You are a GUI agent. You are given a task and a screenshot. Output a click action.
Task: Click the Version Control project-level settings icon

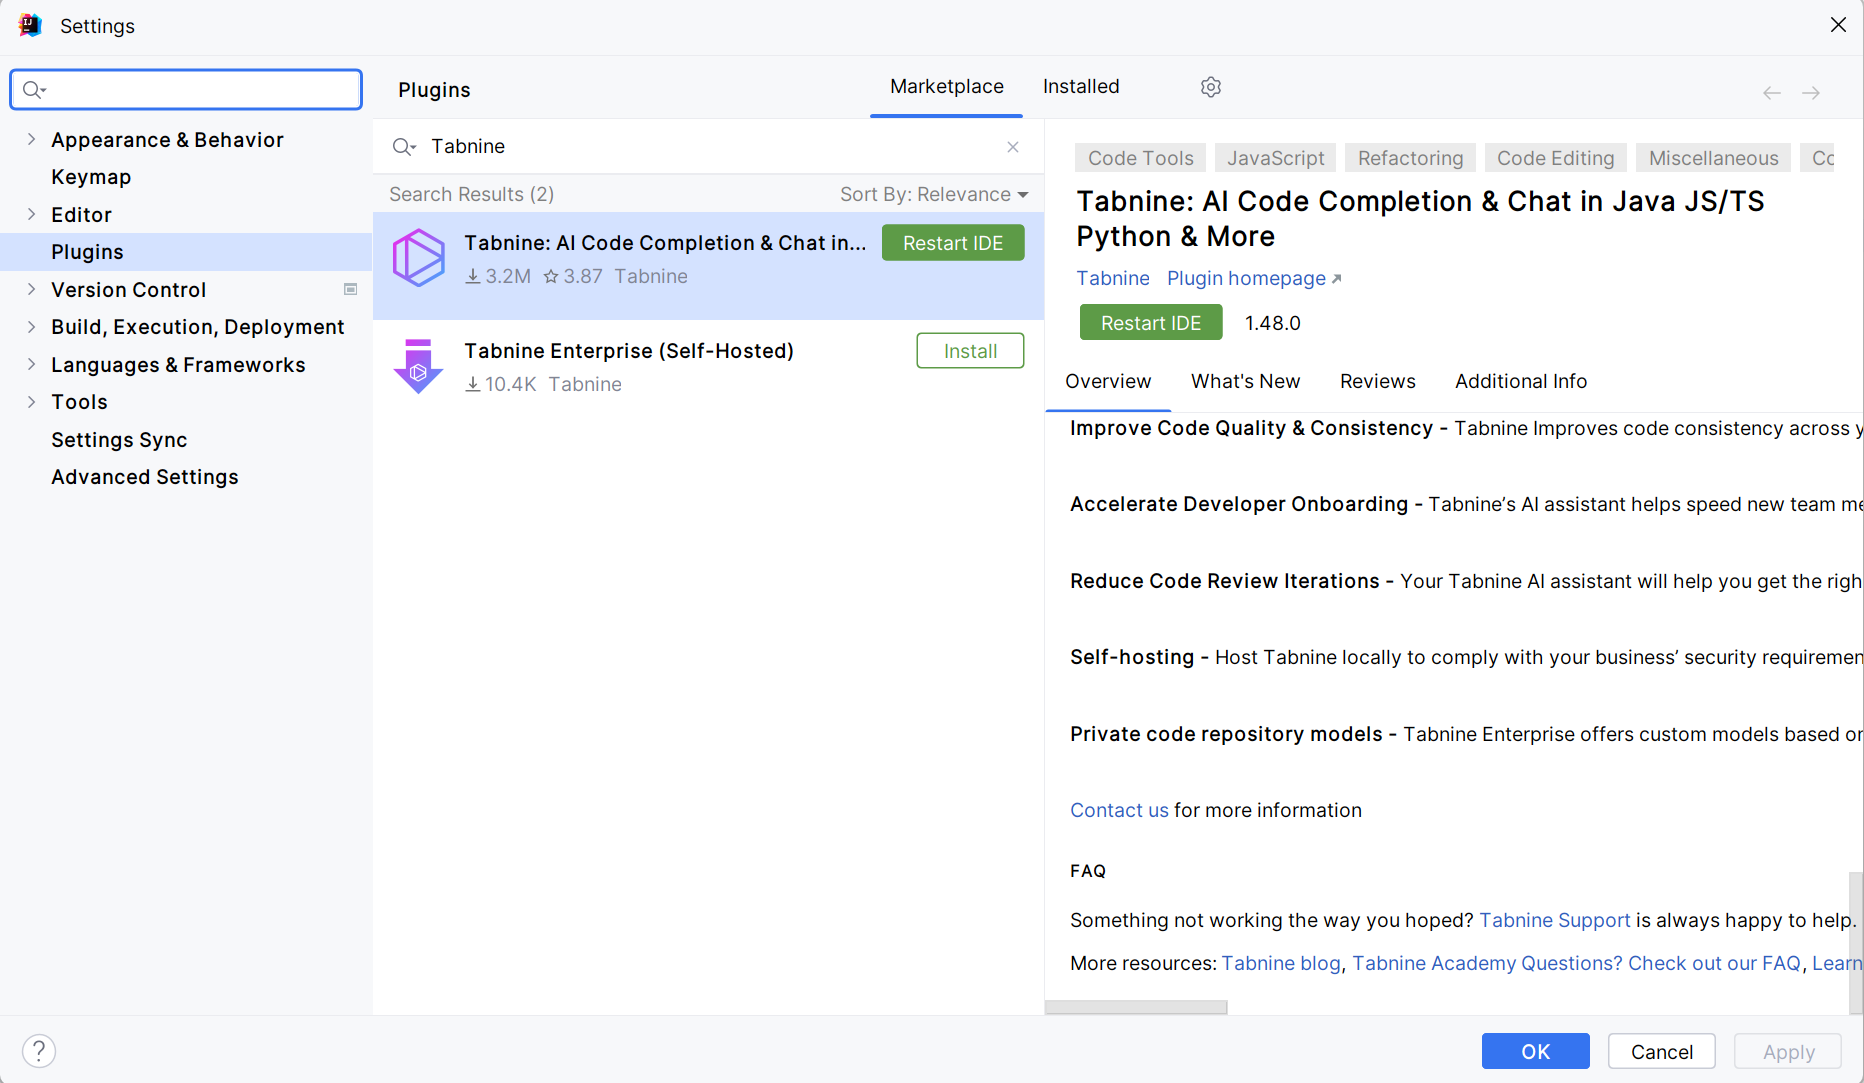(351, 289)
